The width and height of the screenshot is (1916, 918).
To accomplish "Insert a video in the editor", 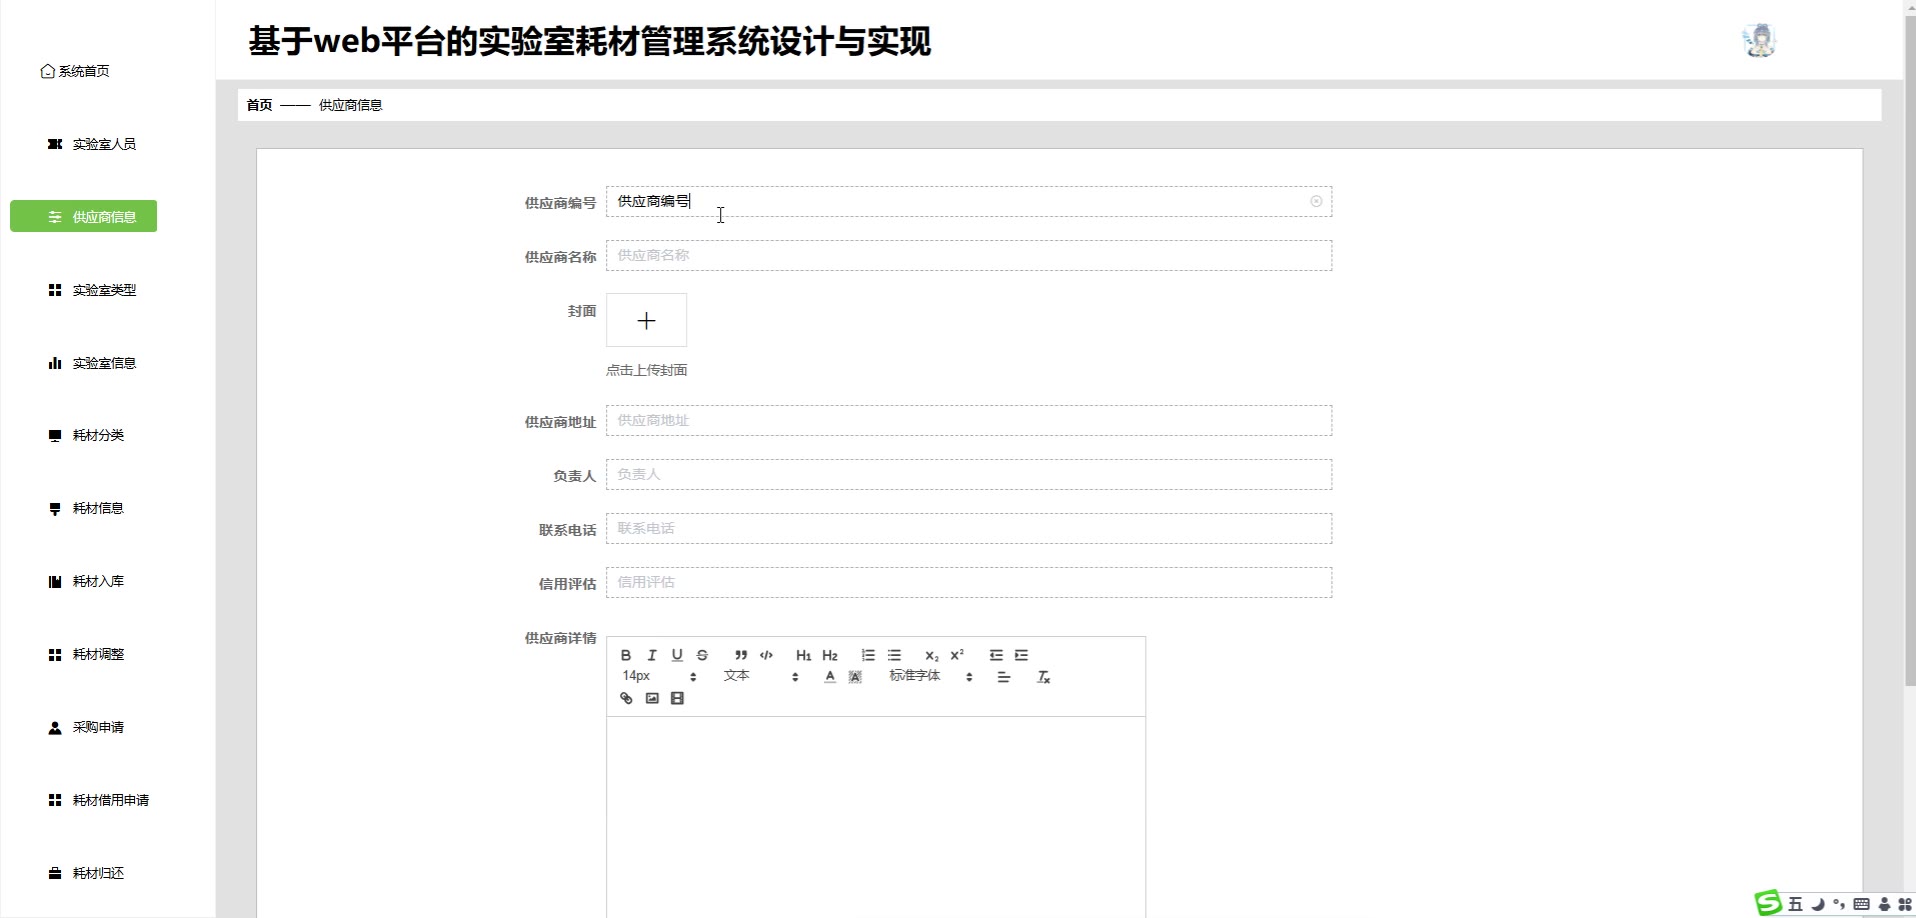I will coord(677,698).
